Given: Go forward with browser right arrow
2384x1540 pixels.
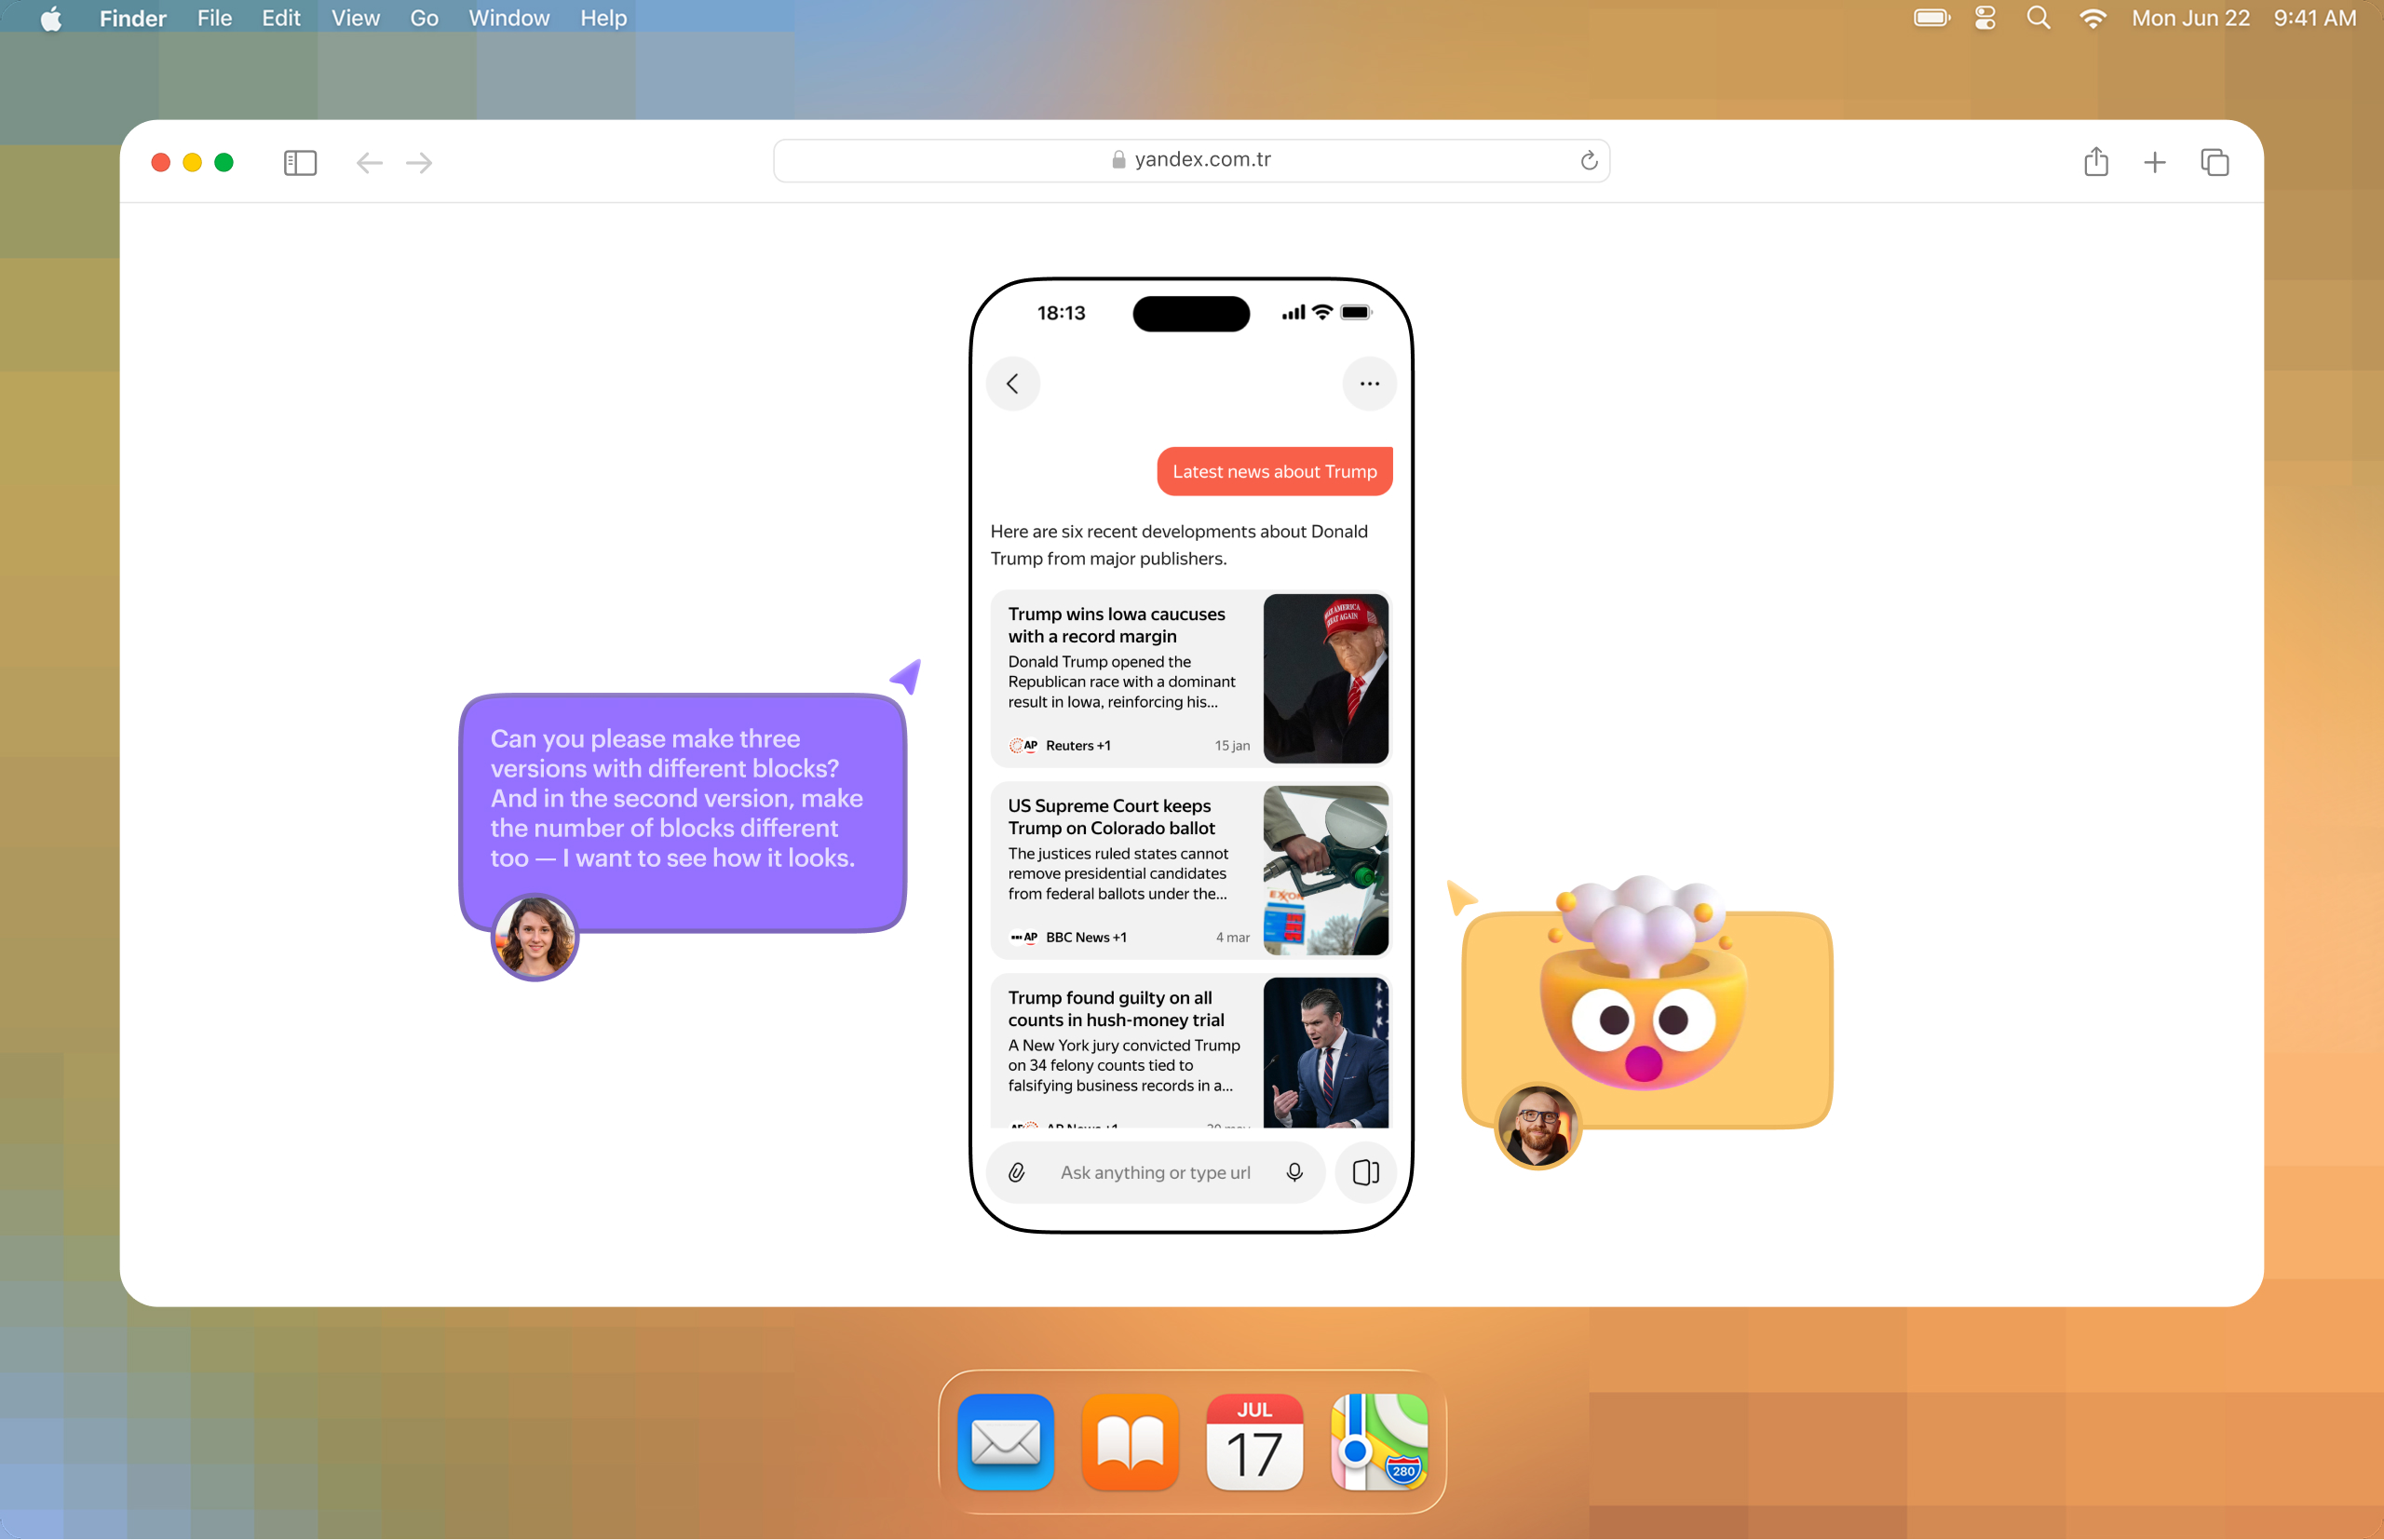Looking at the screenshot, I should click(x=420, y=162).
